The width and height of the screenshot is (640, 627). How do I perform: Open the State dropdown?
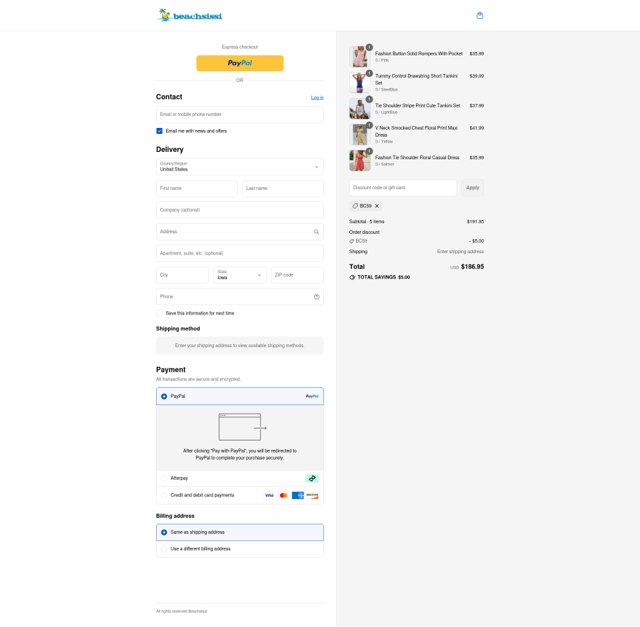click(x=240, y=275)
